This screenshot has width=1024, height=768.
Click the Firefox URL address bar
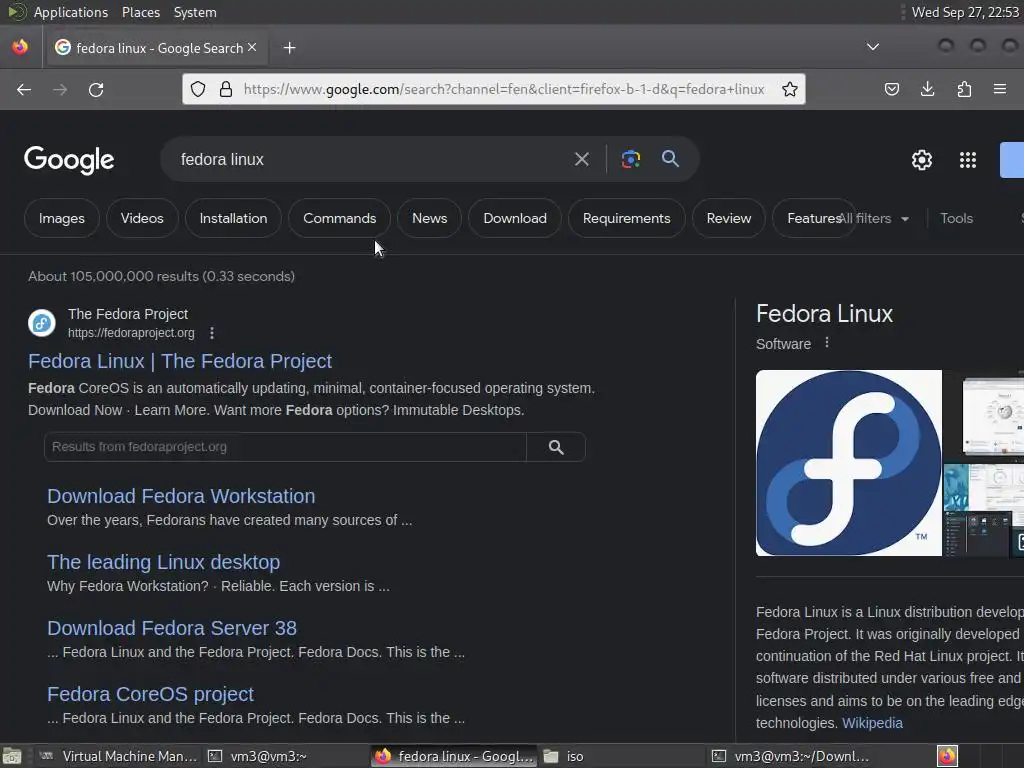[503, 89]
